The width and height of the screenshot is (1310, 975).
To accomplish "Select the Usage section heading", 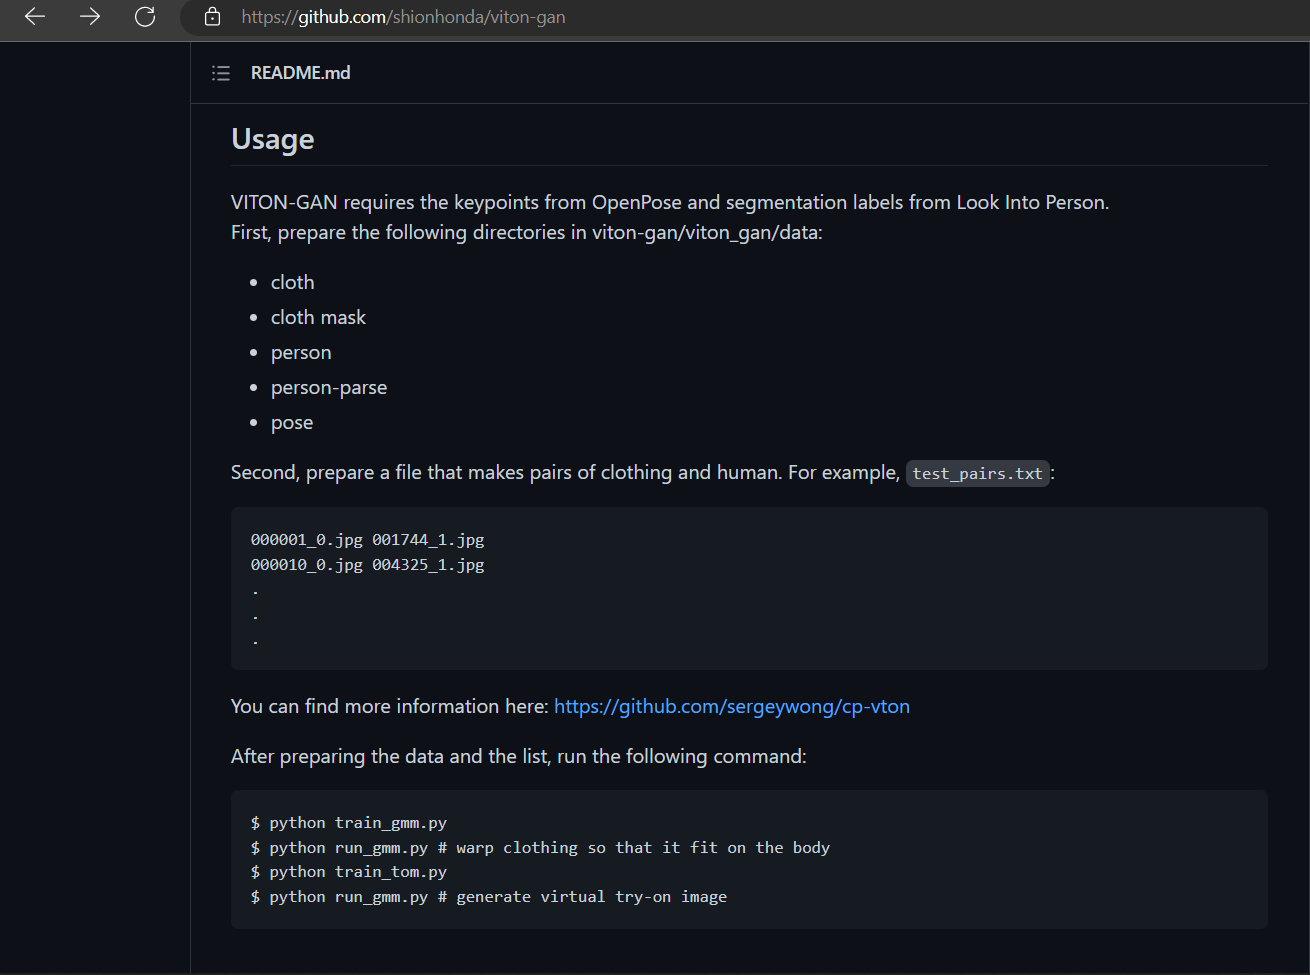I will [x=272, y=139].
